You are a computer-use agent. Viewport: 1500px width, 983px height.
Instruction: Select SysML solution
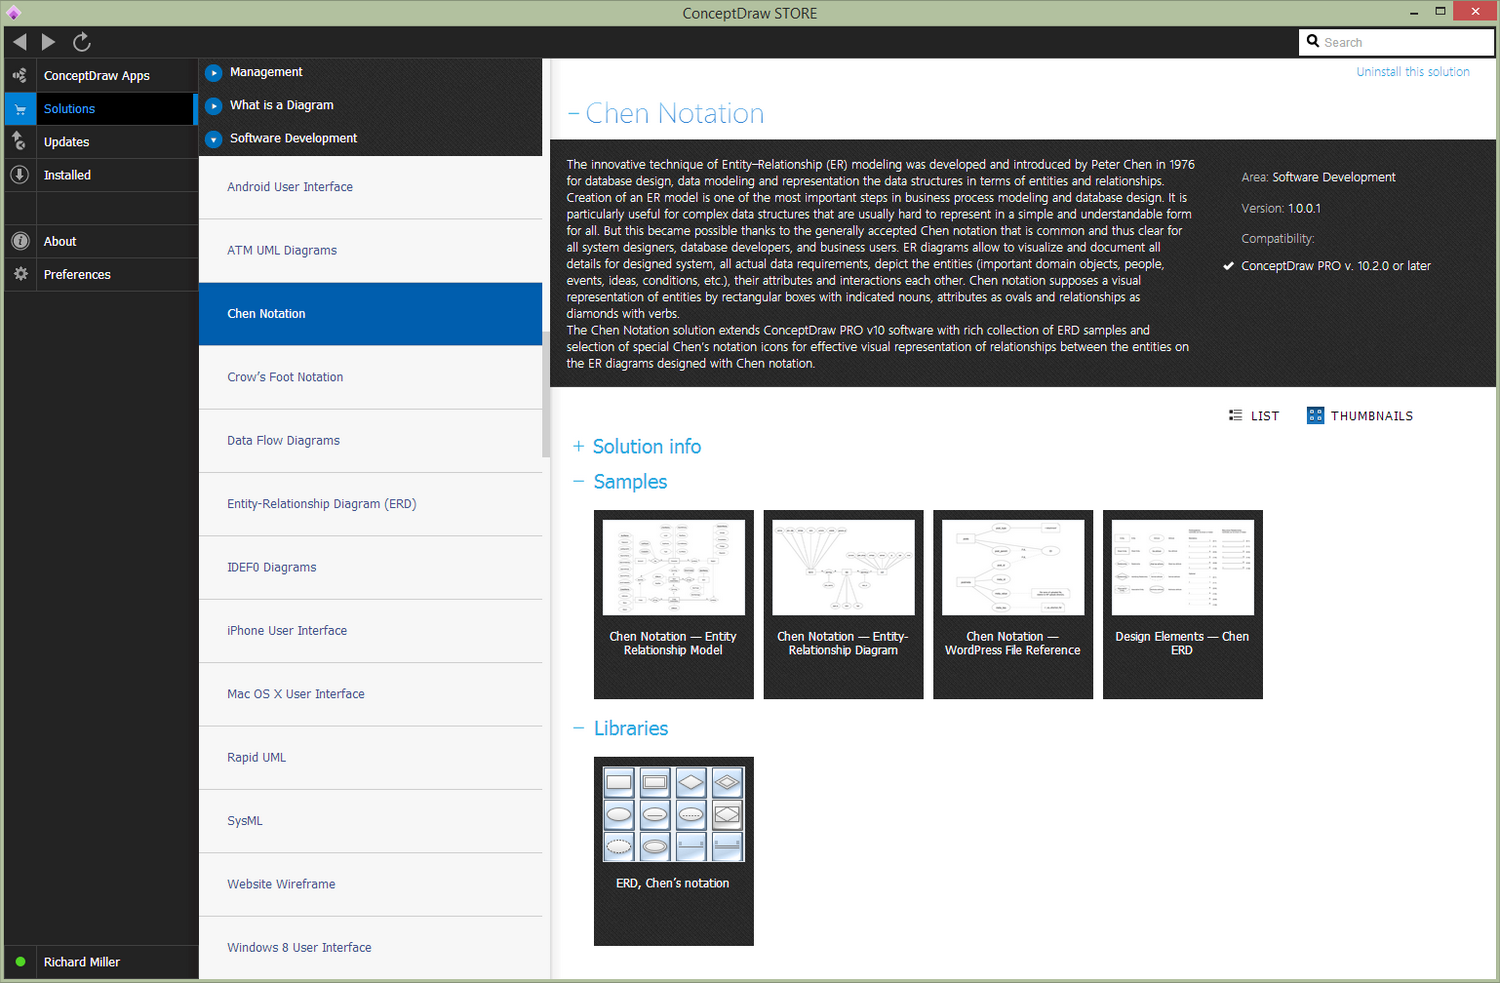click(x=370, y=821)
